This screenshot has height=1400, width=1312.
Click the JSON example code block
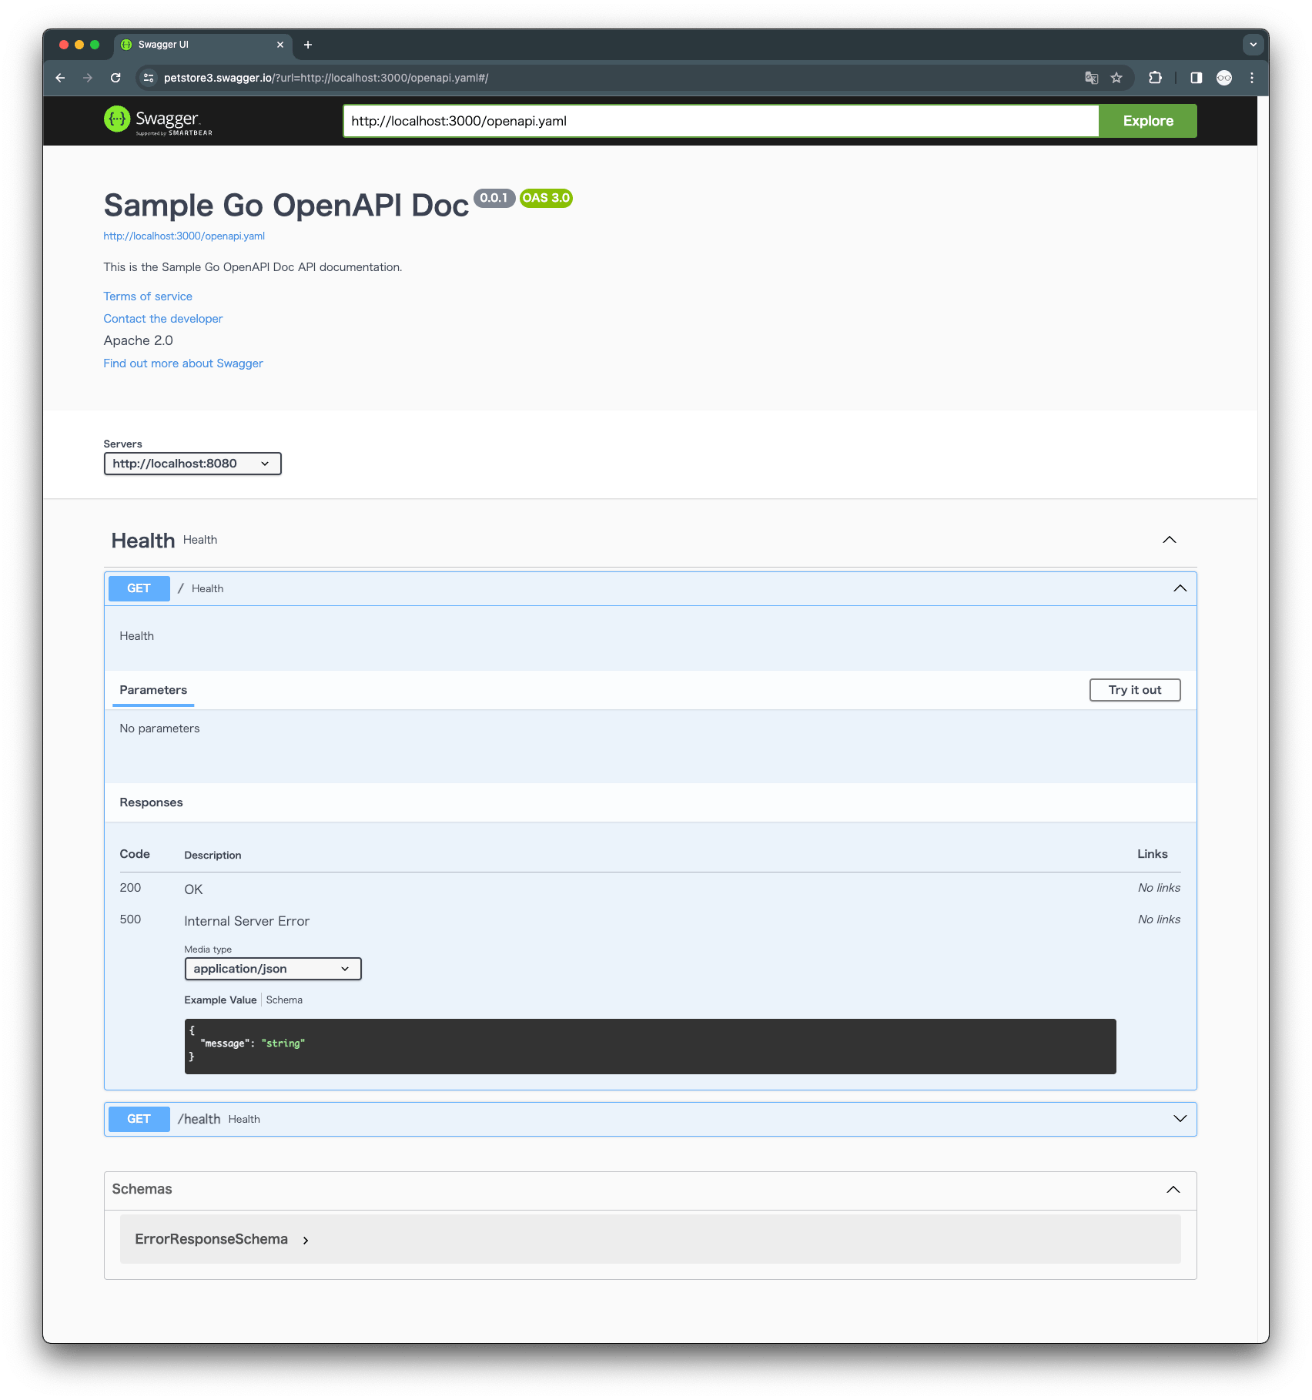click(x=650, y=1047)
